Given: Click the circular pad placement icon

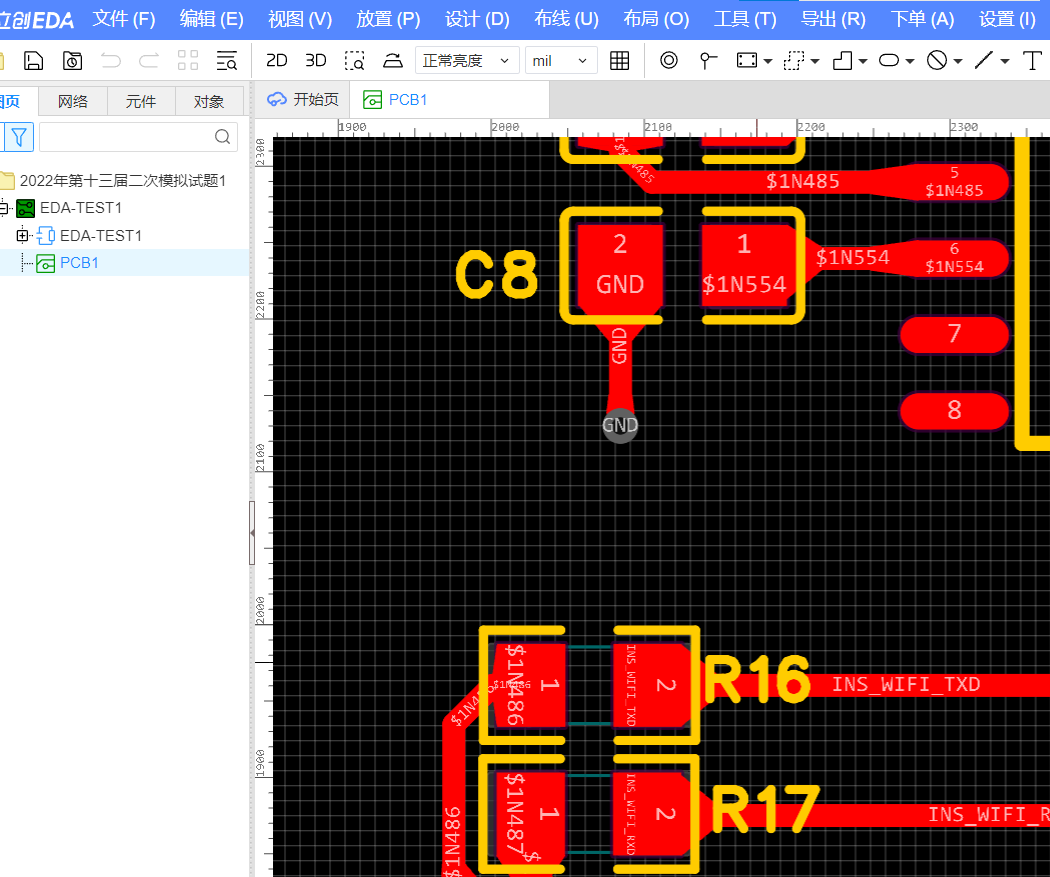Looking at the screenshot, I should (668, 60).
